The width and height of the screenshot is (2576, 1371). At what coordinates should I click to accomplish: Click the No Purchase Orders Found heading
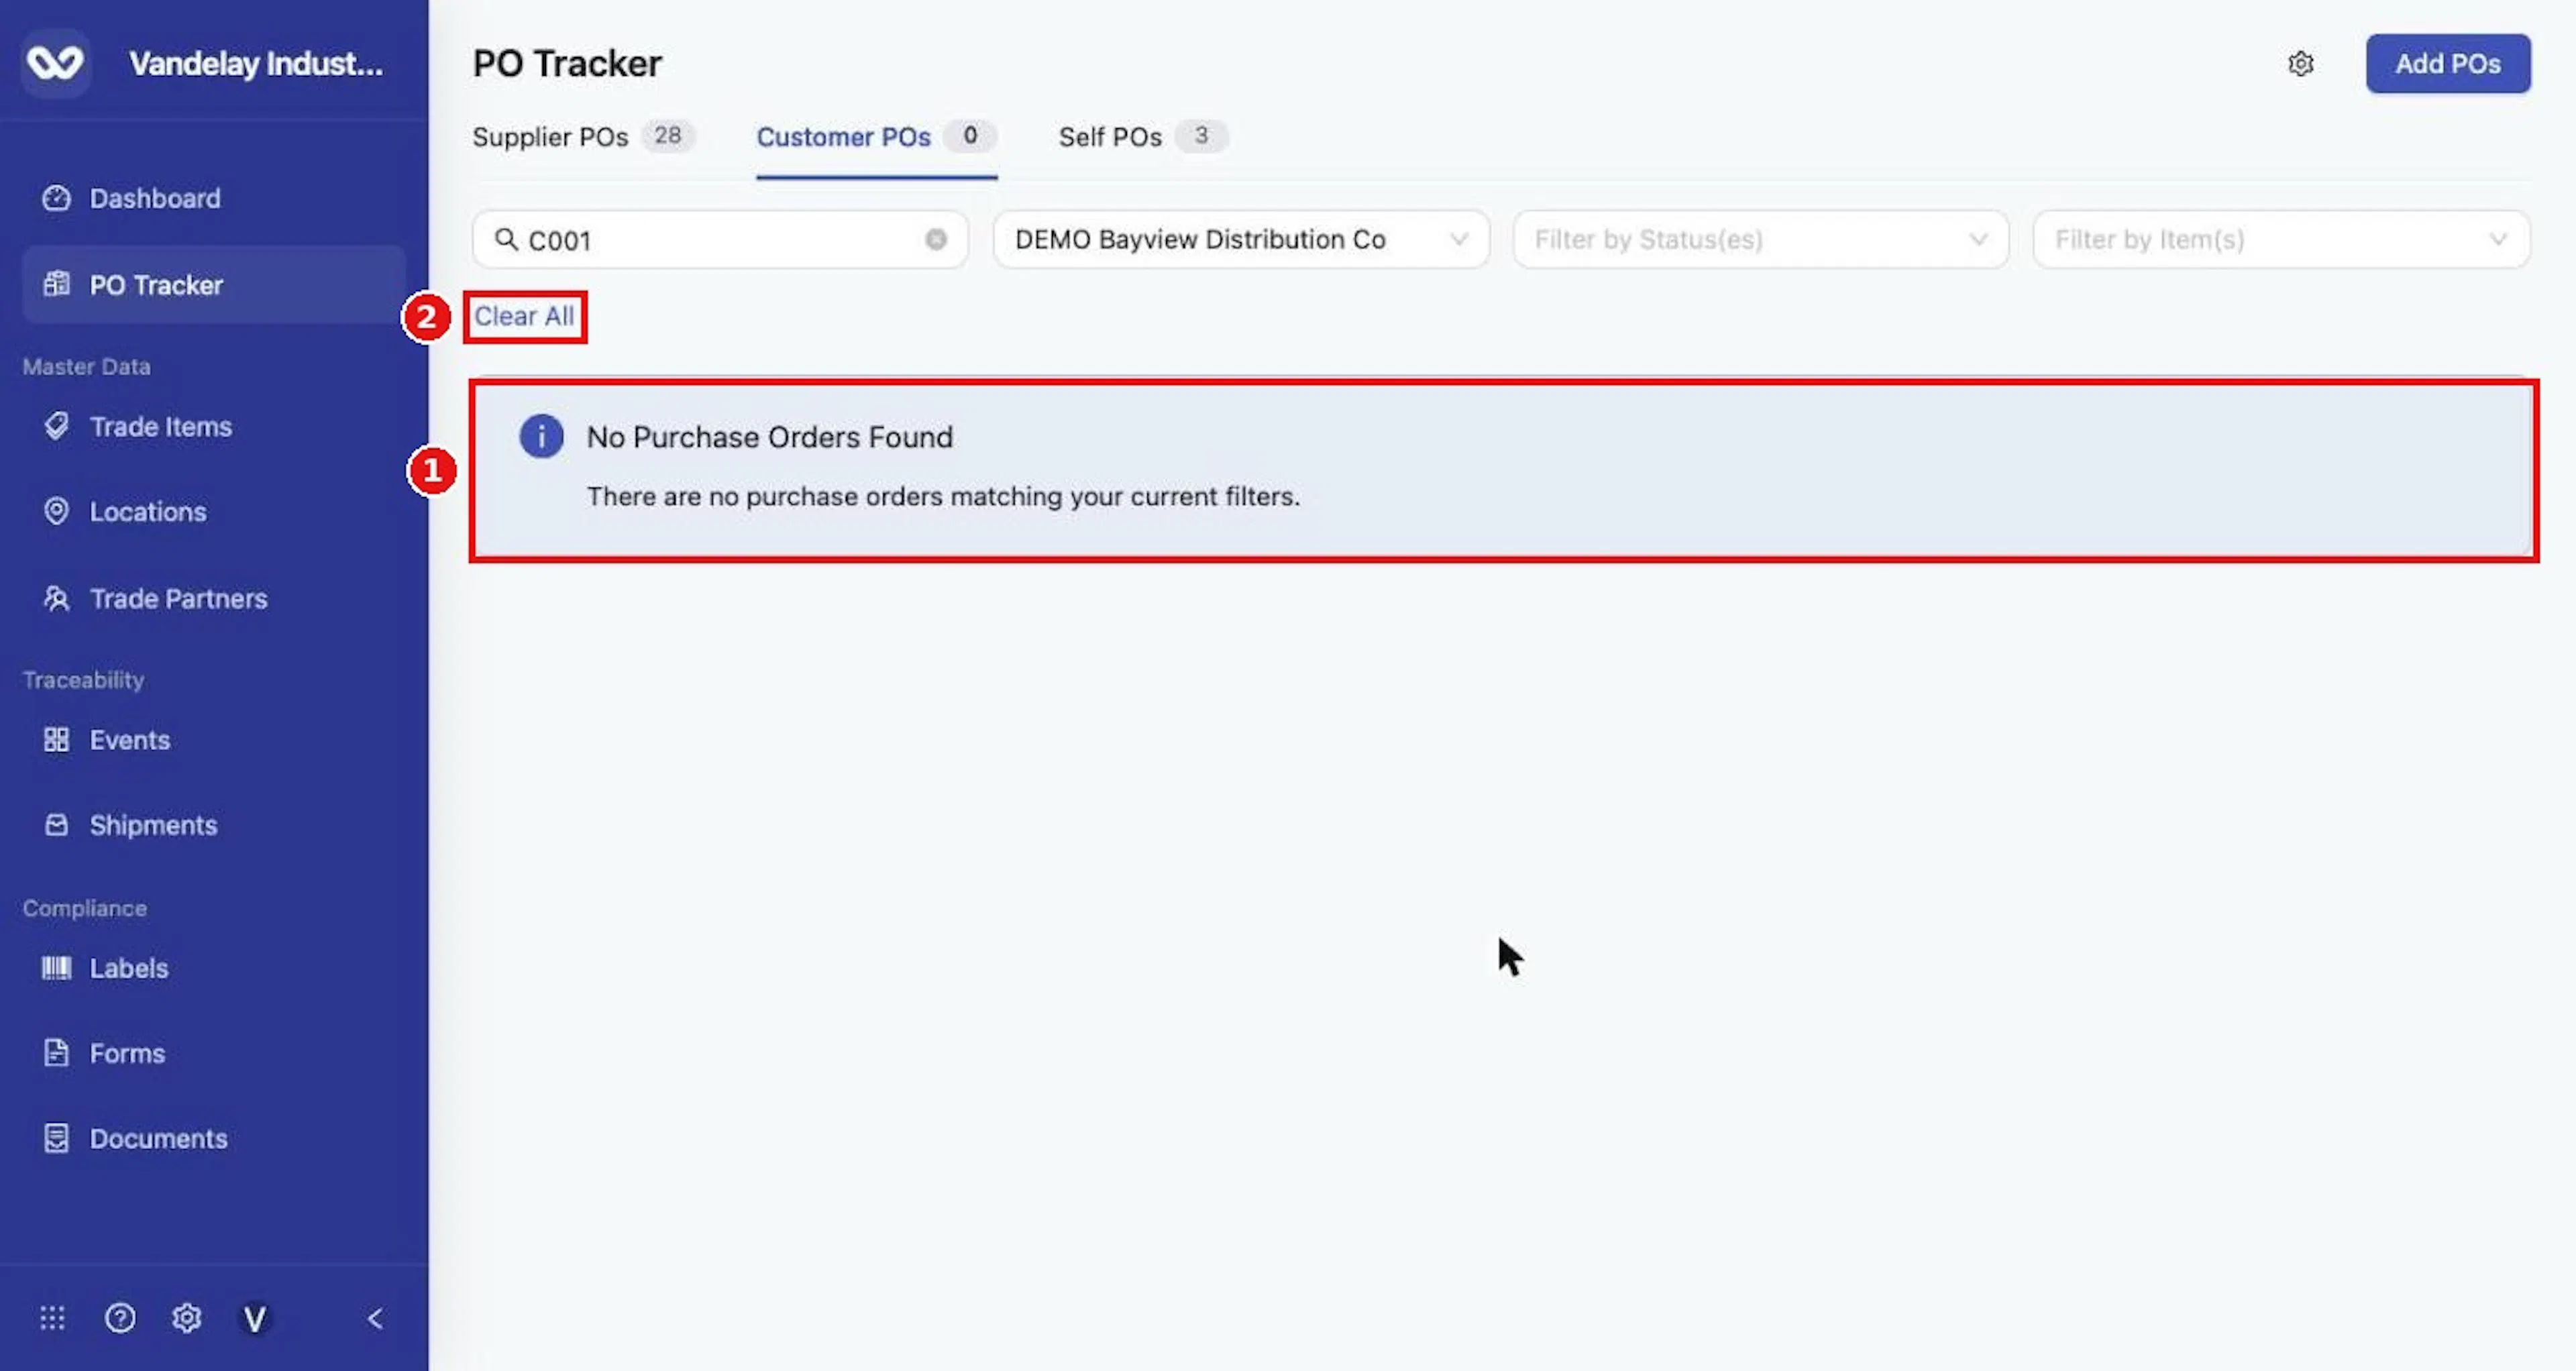coord(769,437)
